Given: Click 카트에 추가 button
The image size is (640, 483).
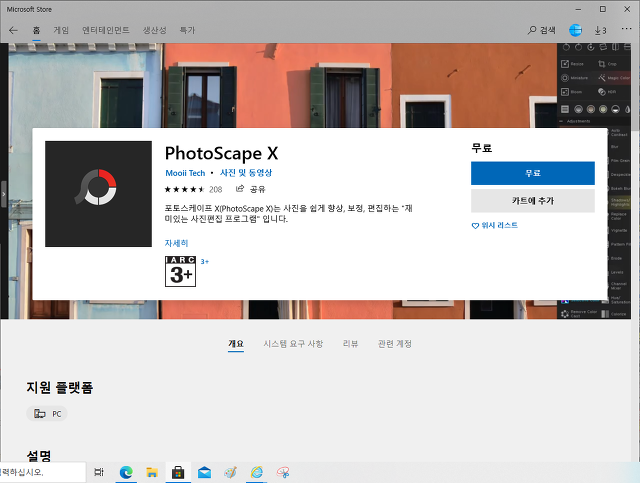Looking at the screenshot, I should [x=533, y=201].
